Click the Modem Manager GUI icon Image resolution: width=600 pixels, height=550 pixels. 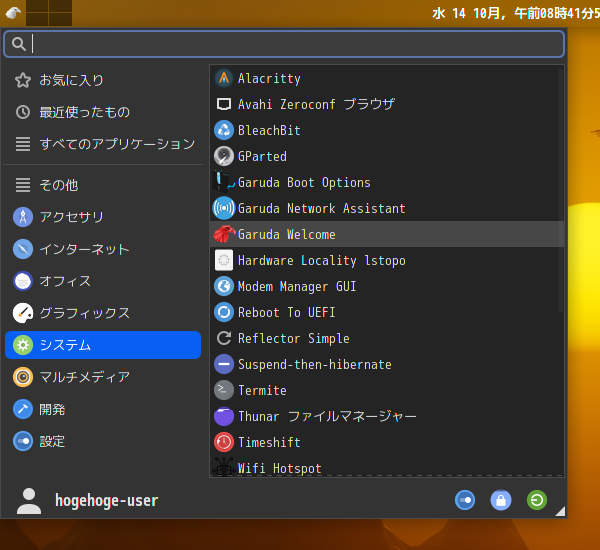pyautogui.click(x=224, y=286)
